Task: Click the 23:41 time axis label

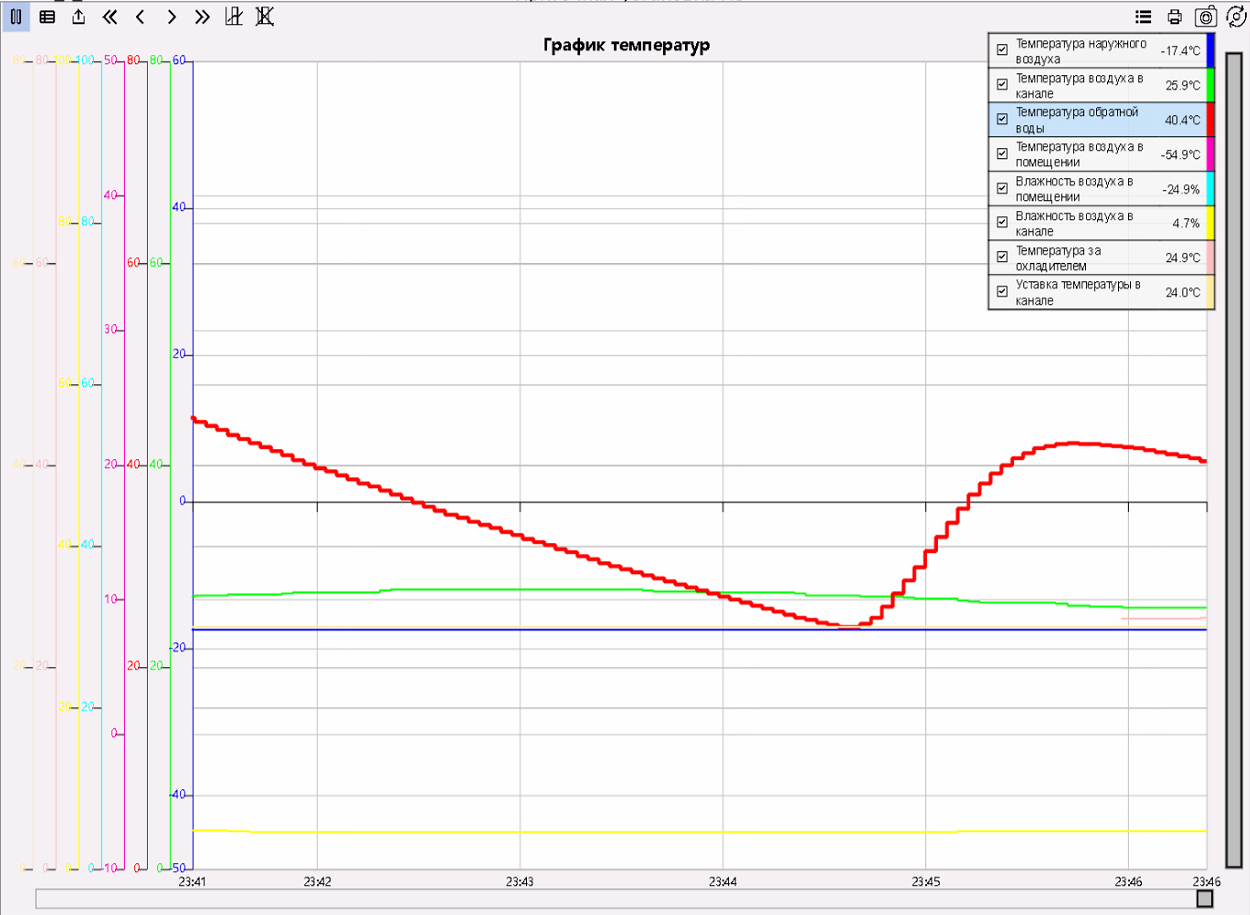Action: pos(192,881)
